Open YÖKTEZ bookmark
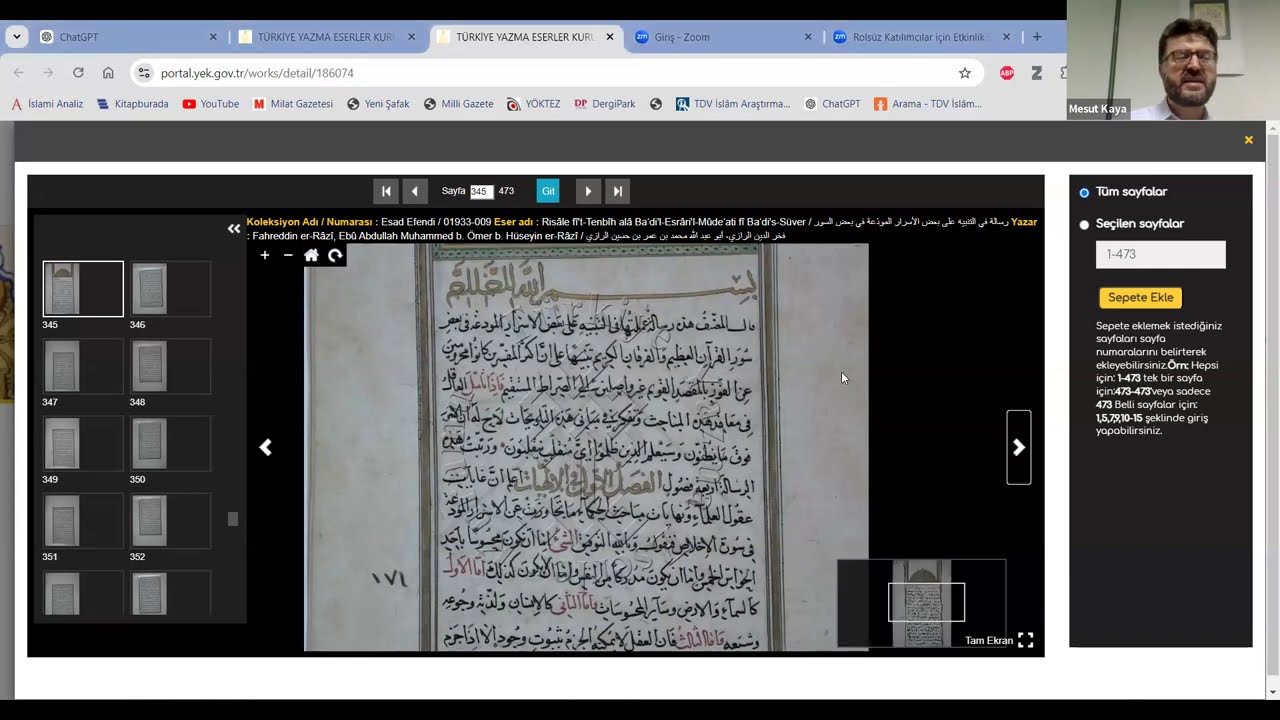This screenshot has width=1280, height=720. coord(533,104)
